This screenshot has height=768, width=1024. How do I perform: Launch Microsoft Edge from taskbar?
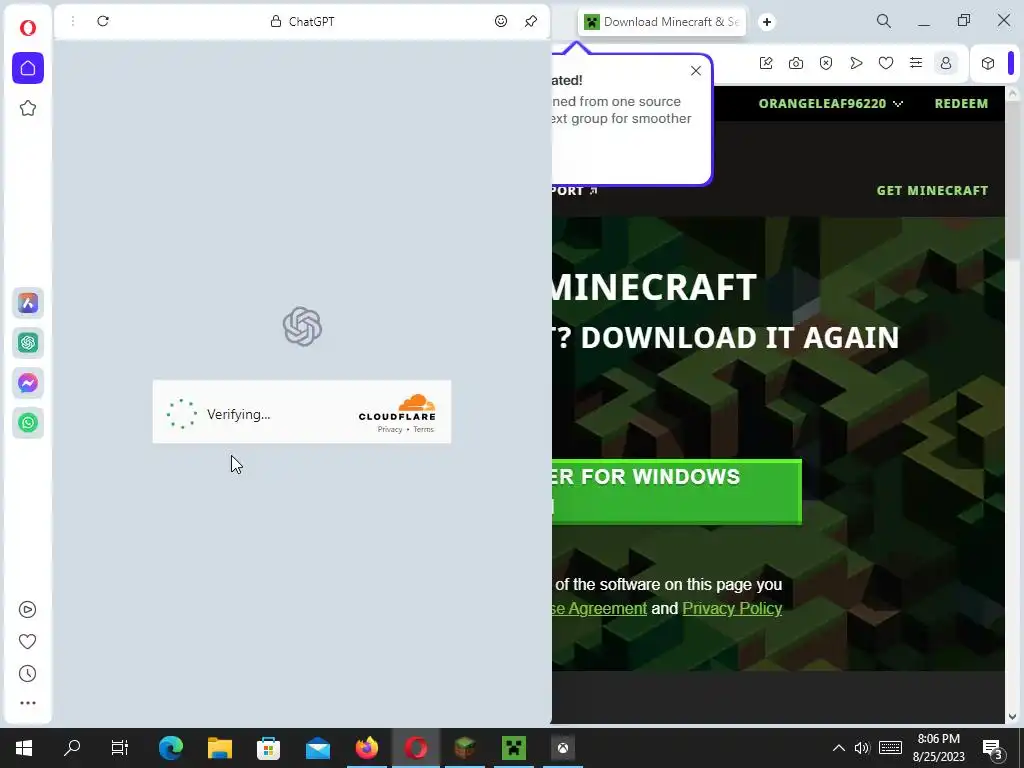click(171, 748)
